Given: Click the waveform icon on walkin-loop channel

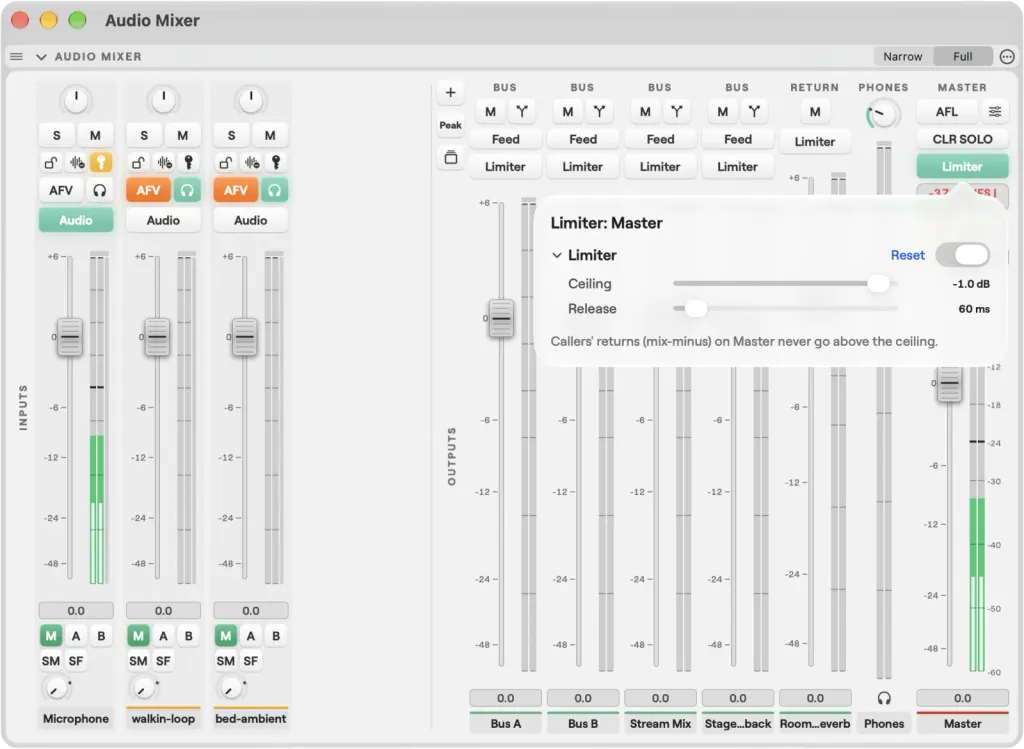Looking at the screenshot, I should click(165, 162).
